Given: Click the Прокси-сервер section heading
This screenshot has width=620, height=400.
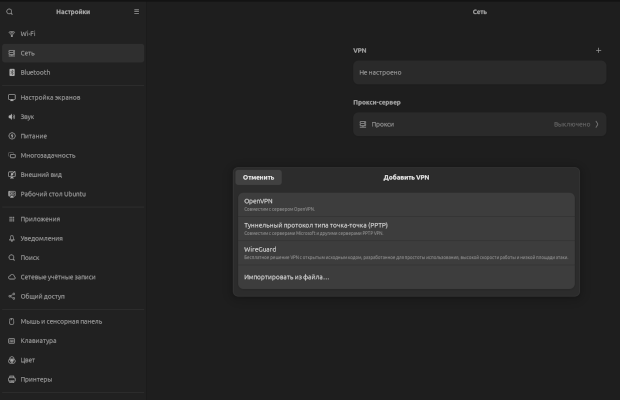Looking at the screenshot, I should (x=377, y=102).
